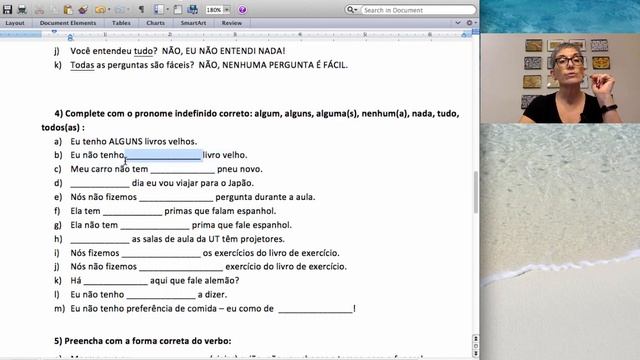640x360 pixels.
Task: Open Redo history dropdown arrow
Action: pos(128,10)
